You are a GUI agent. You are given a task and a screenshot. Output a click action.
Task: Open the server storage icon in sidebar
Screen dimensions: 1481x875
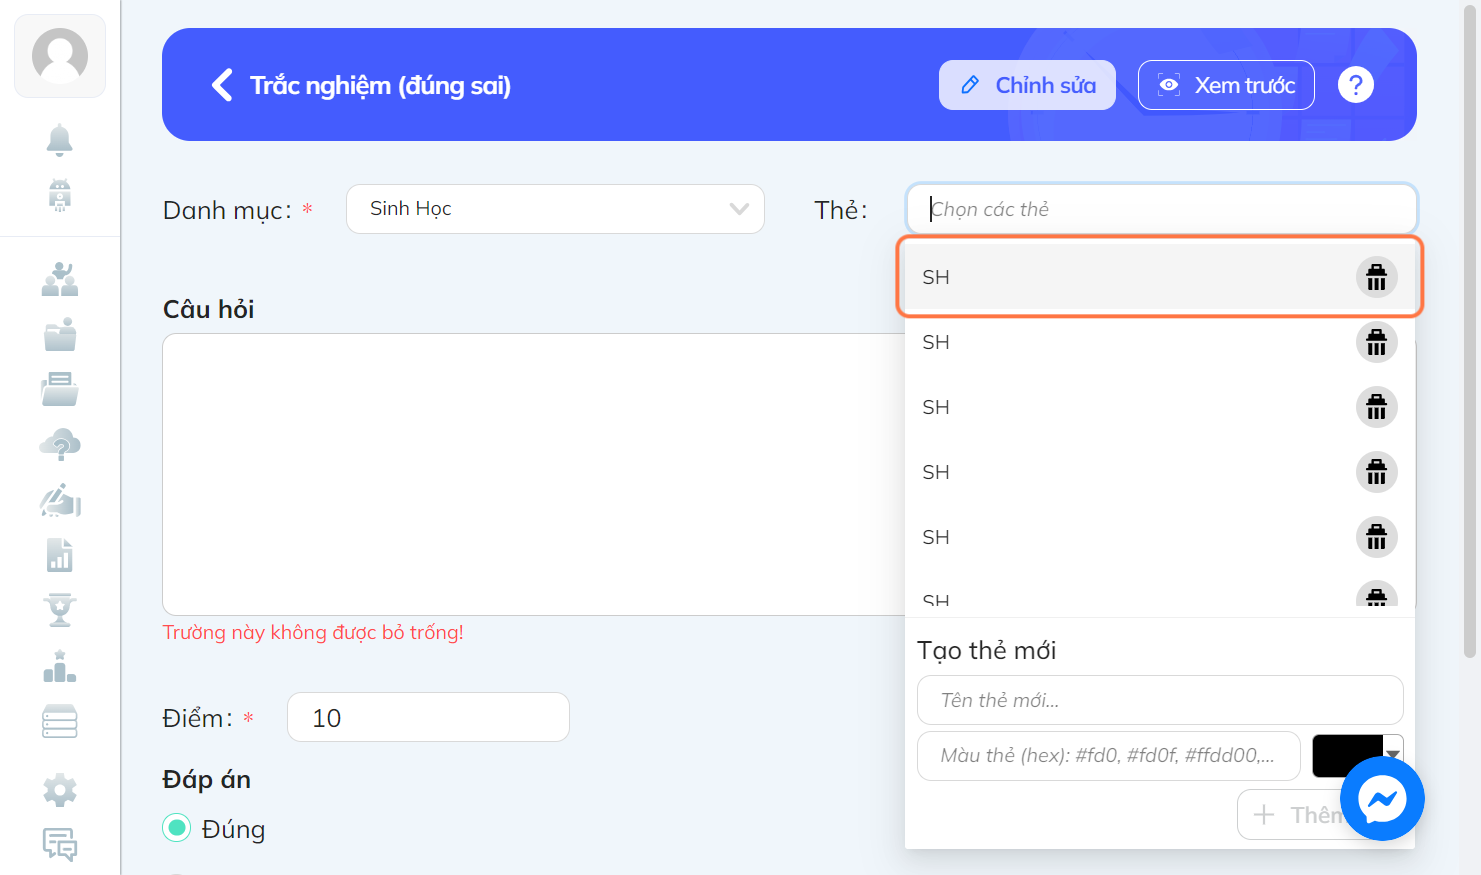point(60,721)
